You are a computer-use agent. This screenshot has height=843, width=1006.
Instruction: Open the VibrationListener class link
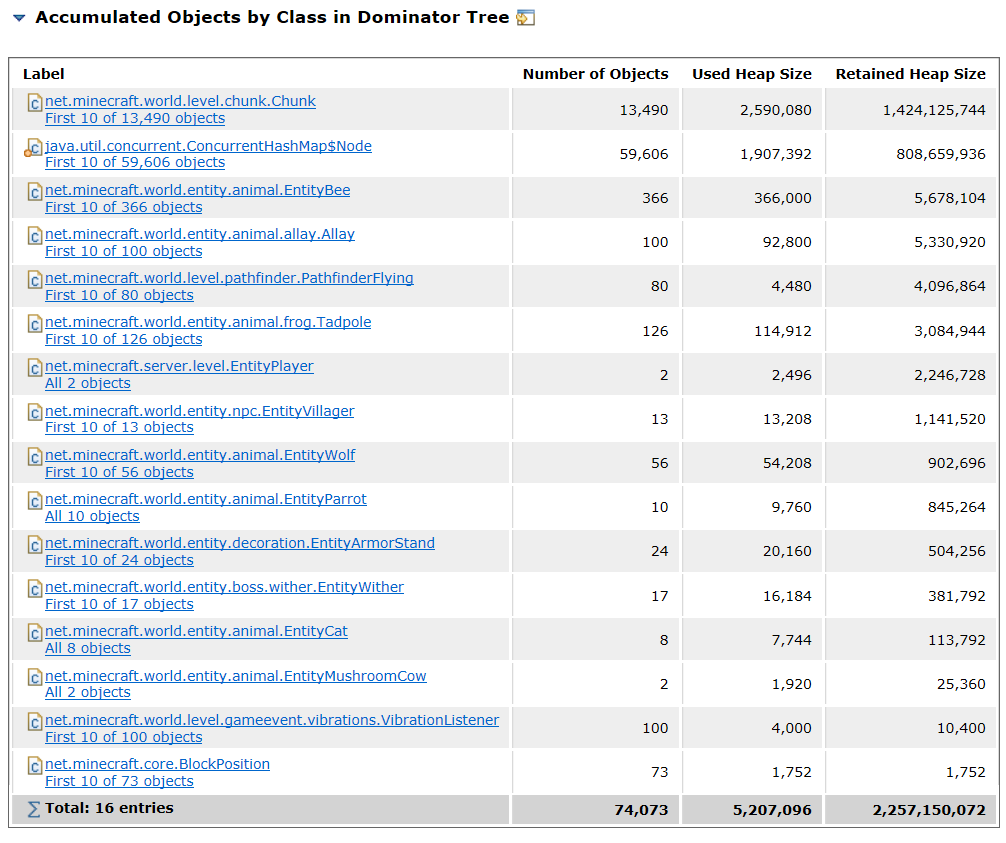pyautogui.click(x=272, y=720)
